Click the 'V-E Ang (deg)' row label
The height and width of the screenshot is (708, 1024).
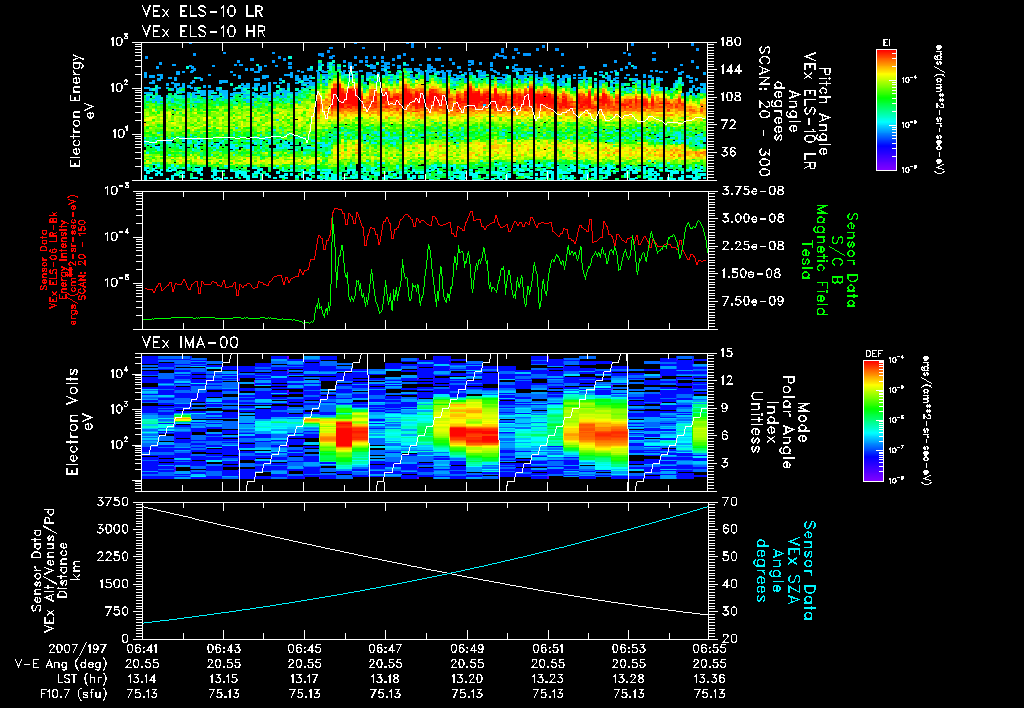coord(61,664)
